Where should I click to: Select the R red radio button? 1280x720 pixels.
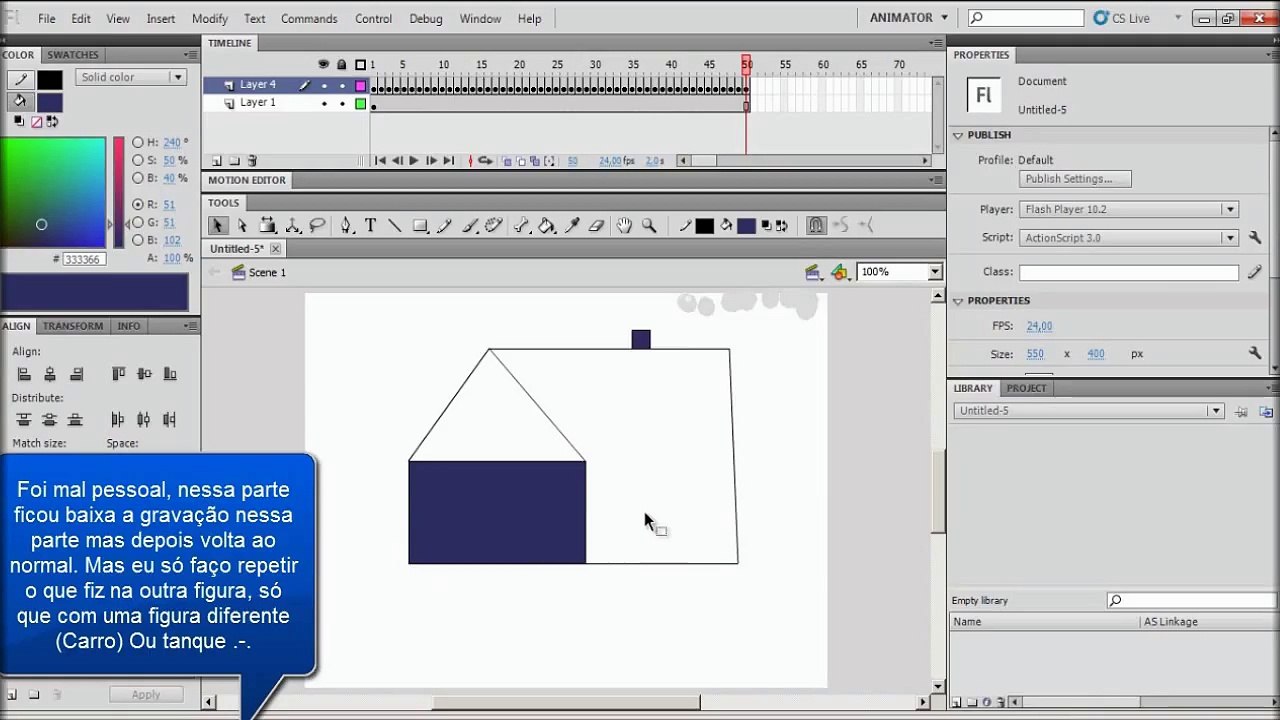coord(138,204)
